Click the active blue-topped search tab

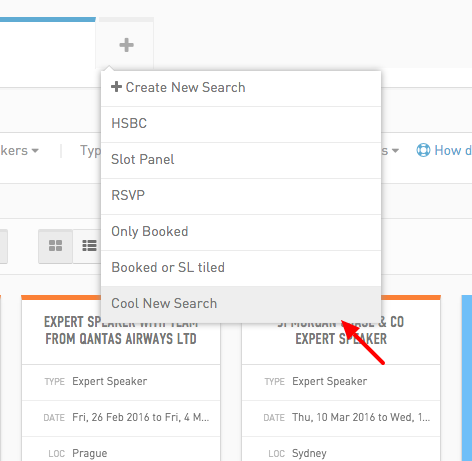(48, 43)
